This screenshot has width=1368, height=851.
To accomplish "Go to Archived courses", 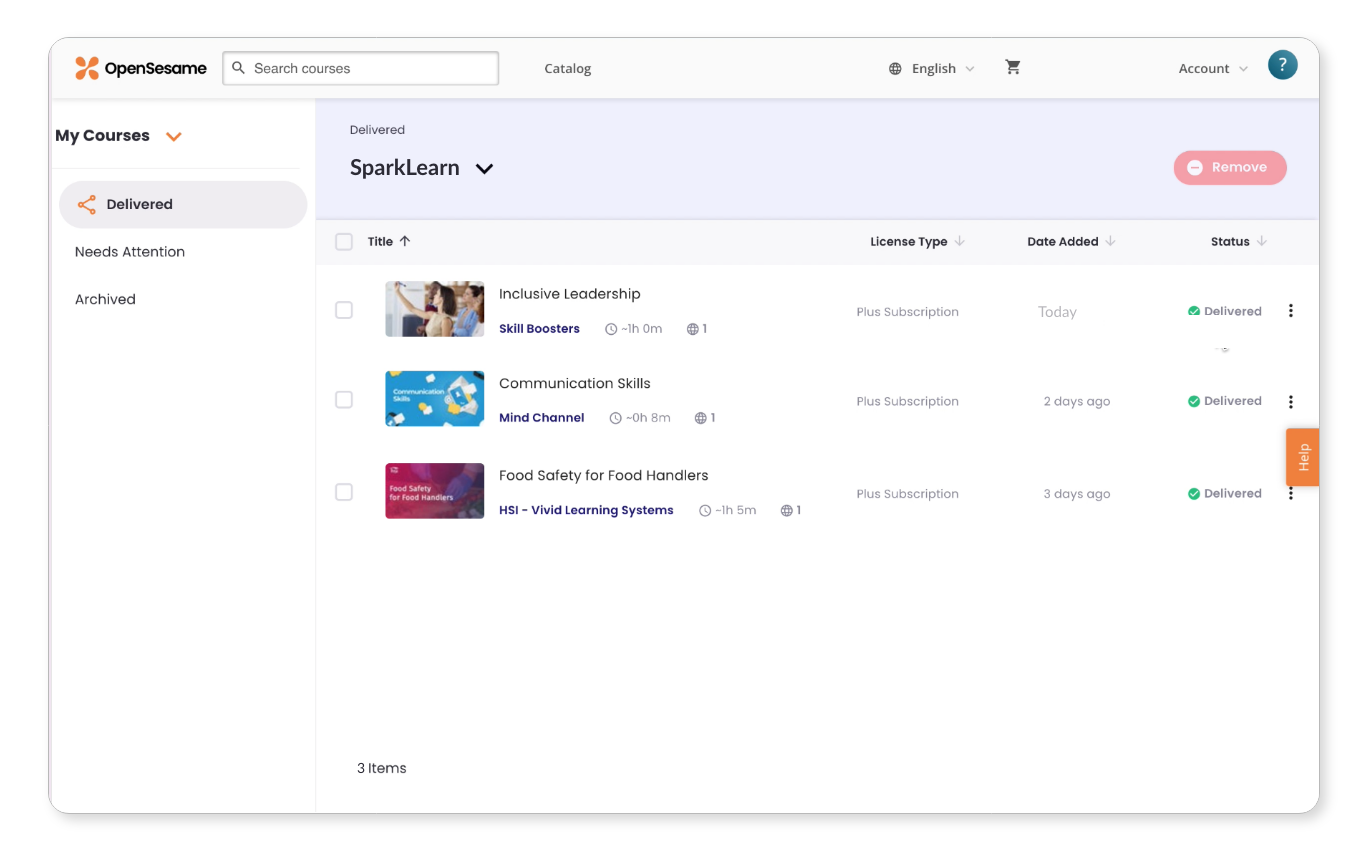I will pyautogui.click(x=105, y=299).
